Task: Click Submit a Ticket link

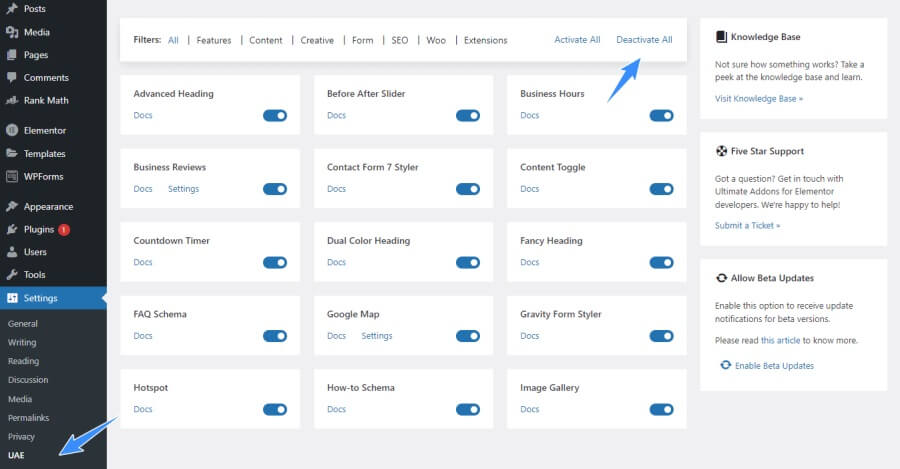Action: [x=747, y=226]
